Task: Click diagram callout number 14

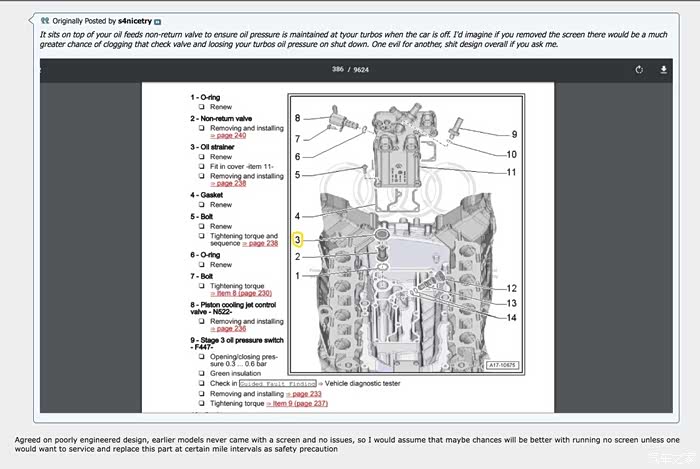Action: [x=512, y=318]
